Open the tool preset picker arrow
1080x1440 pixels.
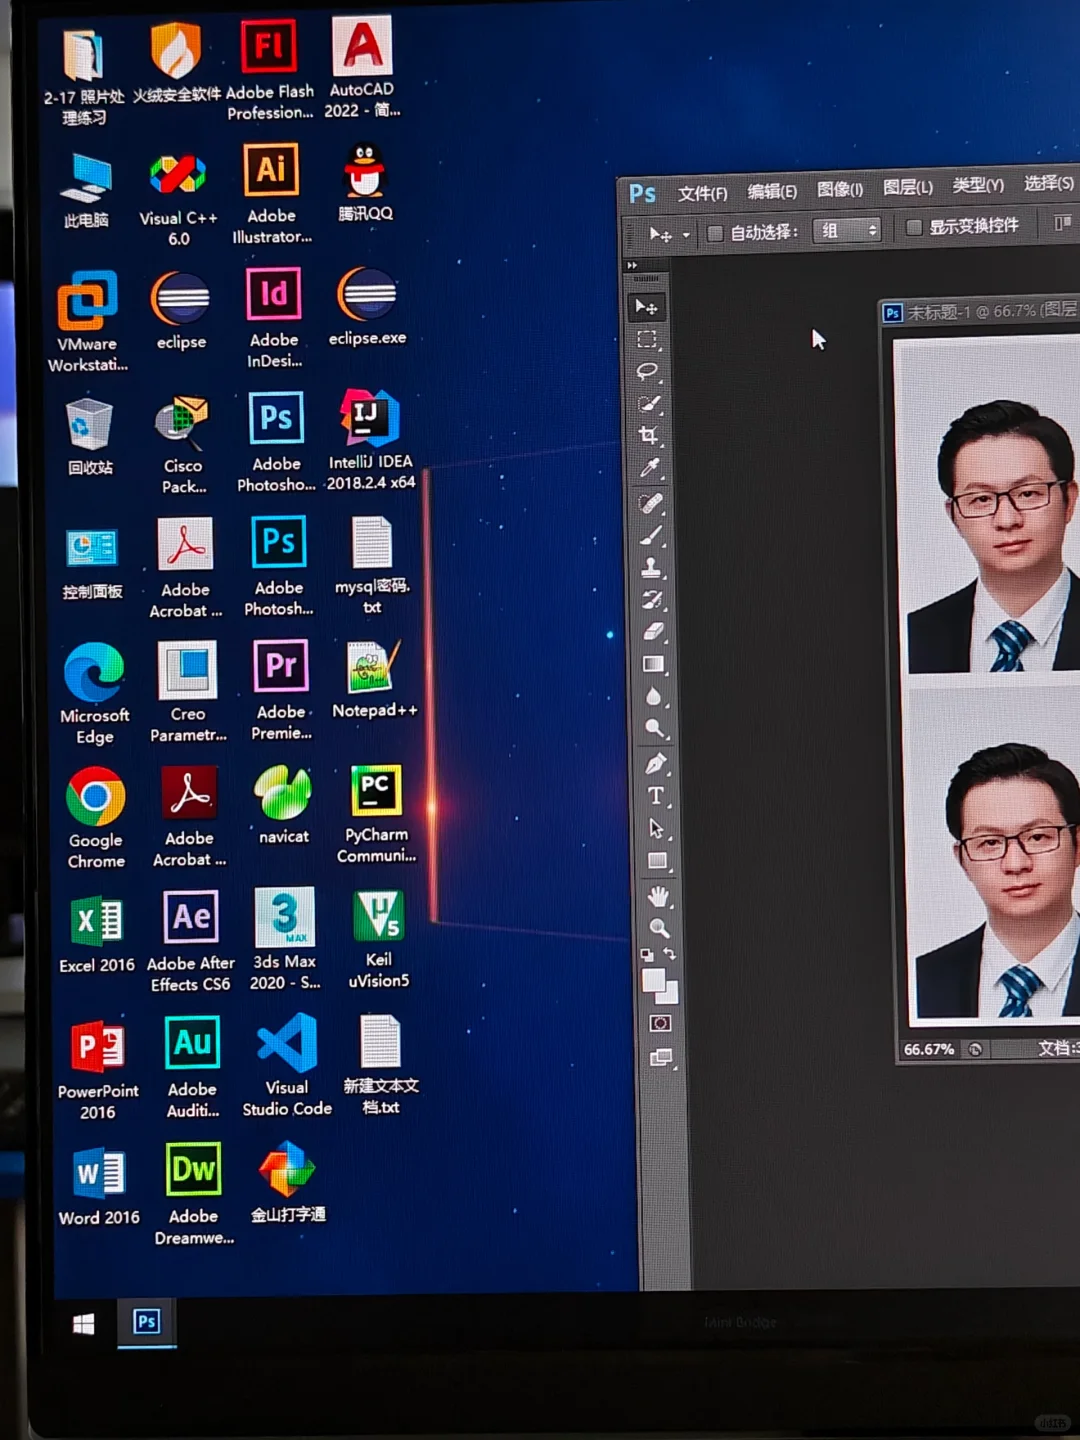[x=686, y=235]
